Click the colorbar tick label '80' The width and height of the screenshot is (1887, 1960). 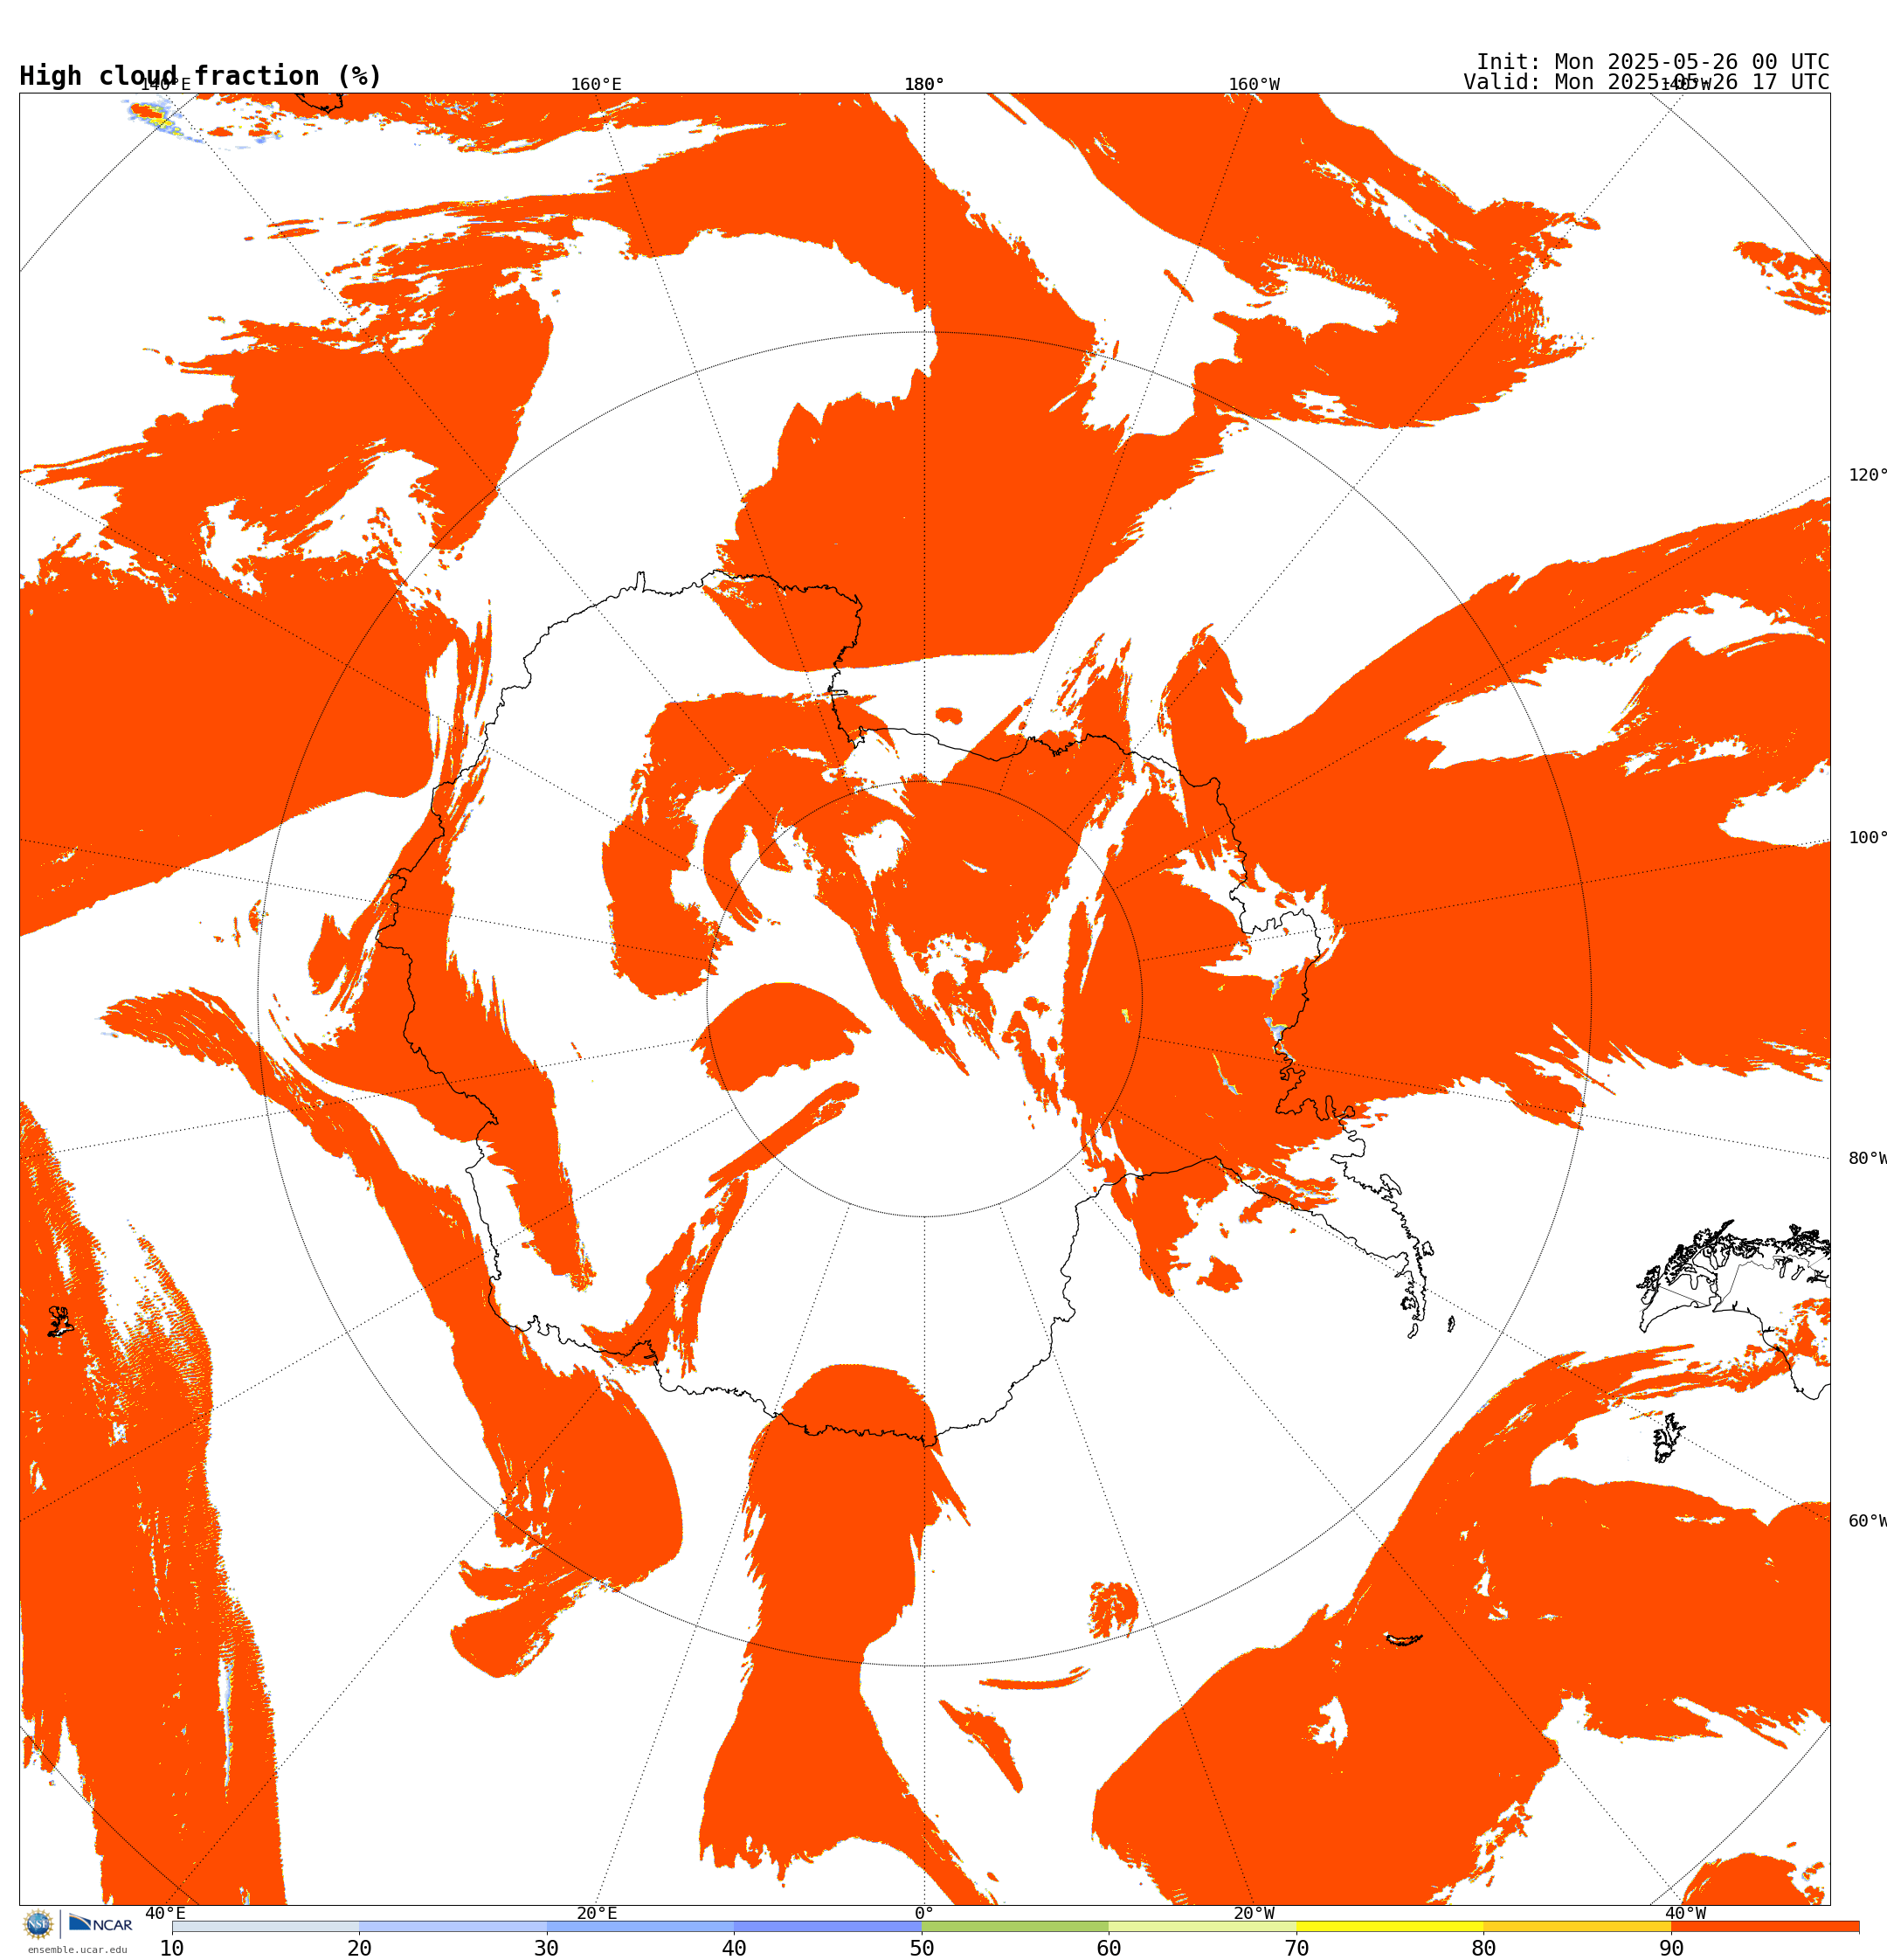tap(1484, 1948)
